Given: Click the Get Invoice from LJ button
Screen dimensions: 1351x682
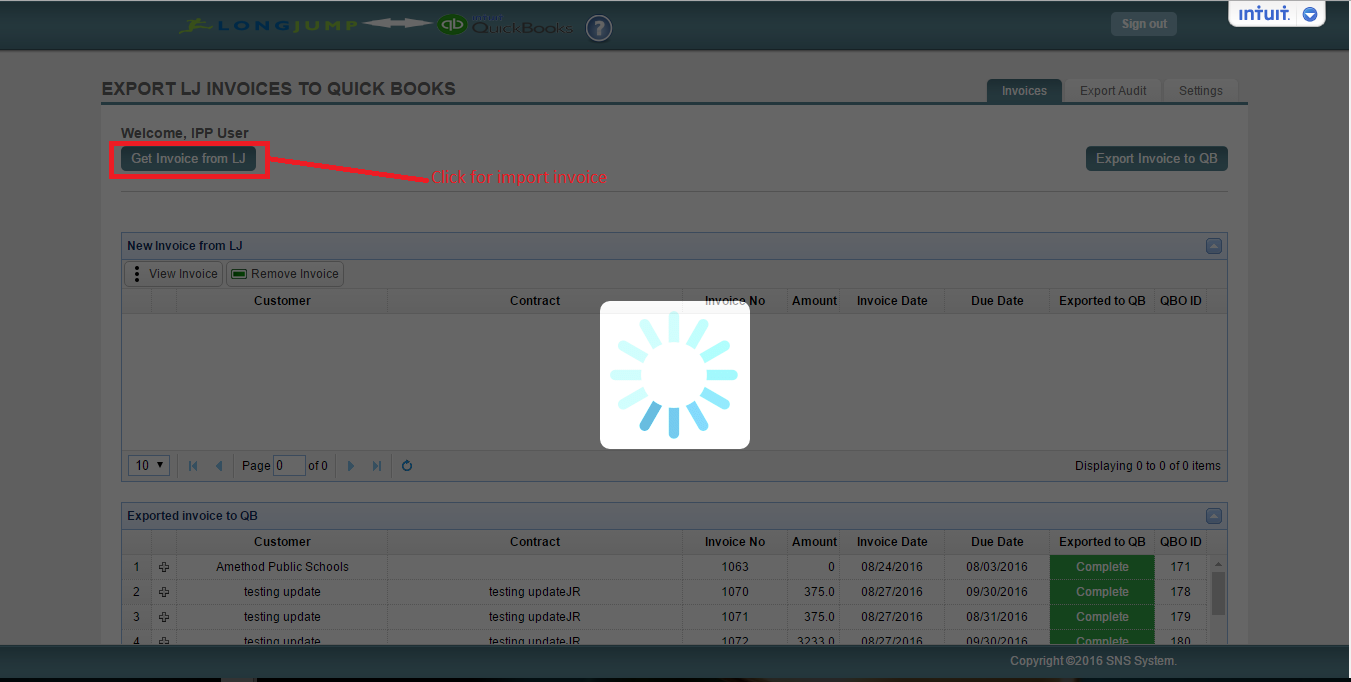Looking at the screenshot, I should click(x=188, y=159).
